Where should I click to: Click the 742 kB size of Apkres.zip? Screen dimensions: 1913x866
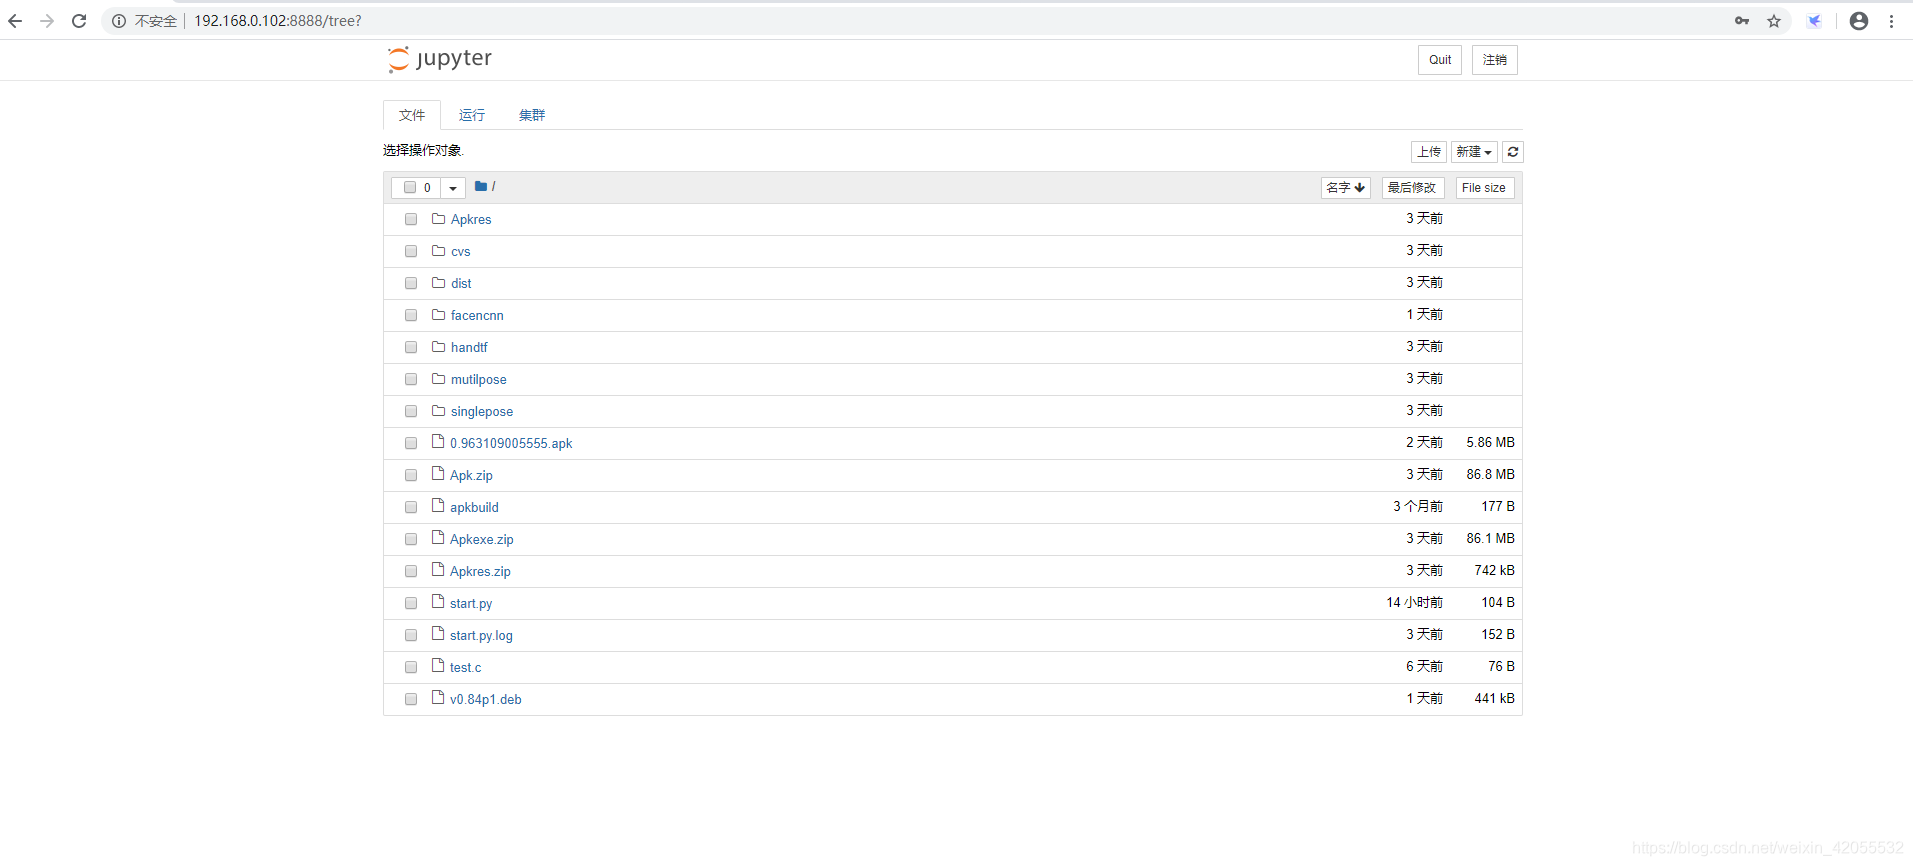click(1494, 570)
